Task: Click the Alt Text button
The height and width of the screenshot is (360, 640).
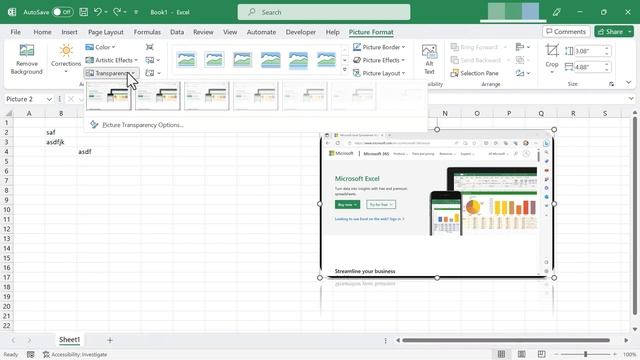Action: (x=429, y=60)
